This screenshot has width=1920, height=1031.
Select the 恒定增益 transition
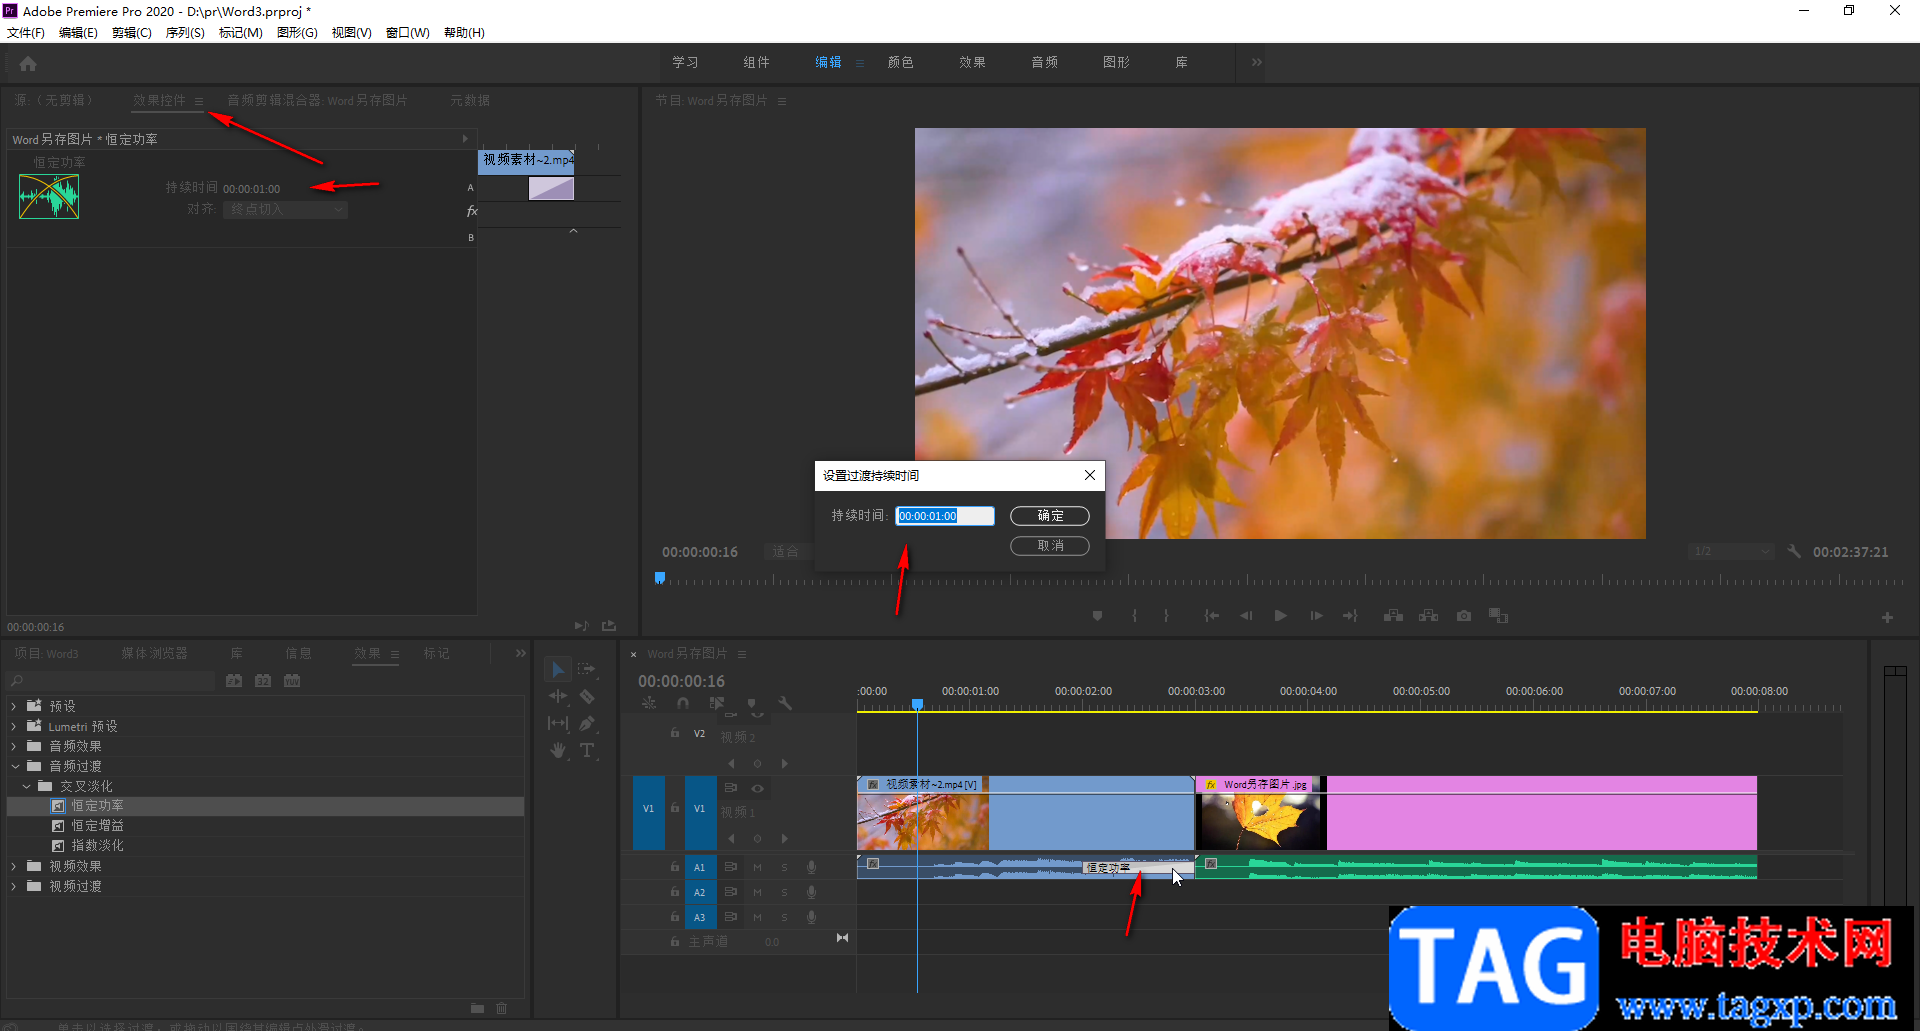98,826
